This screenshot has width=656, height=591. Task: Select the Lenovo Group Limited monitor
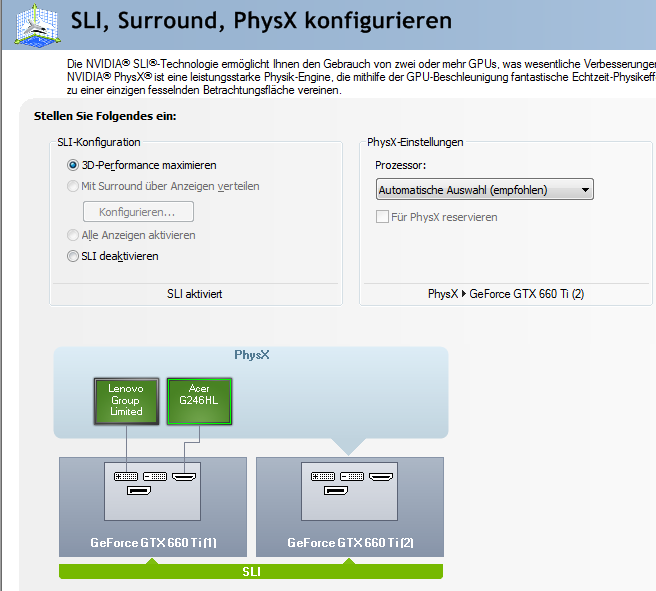(126, 401)
